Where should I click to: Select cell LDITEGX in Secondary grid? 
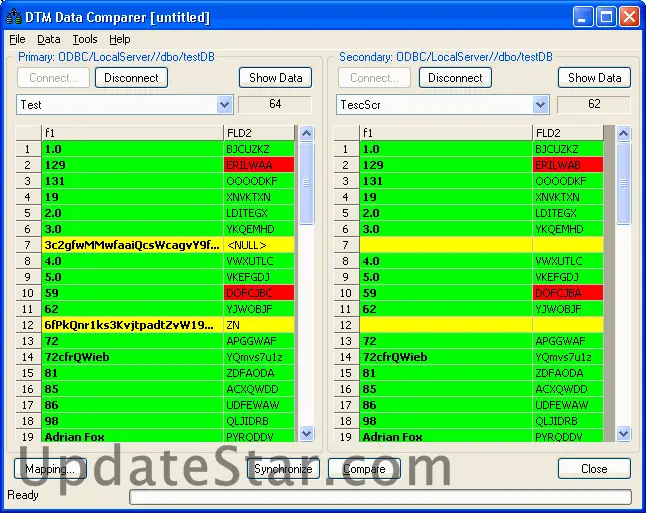pos(568,213)
